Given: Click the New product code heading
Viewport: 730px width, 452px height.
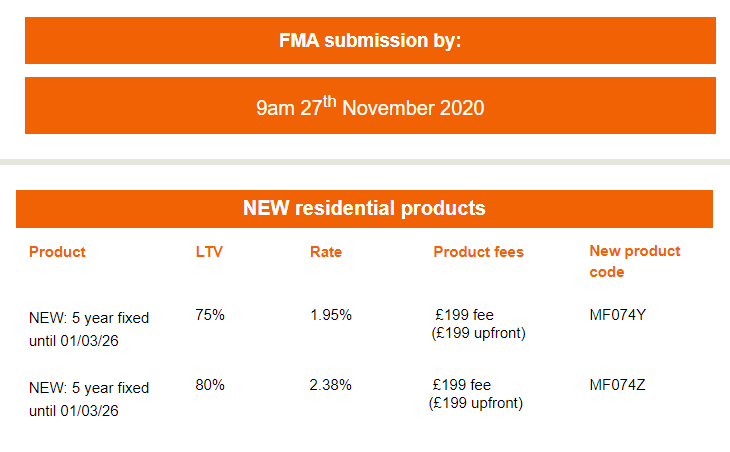Looking at the screenshot, I should (635, 261).
